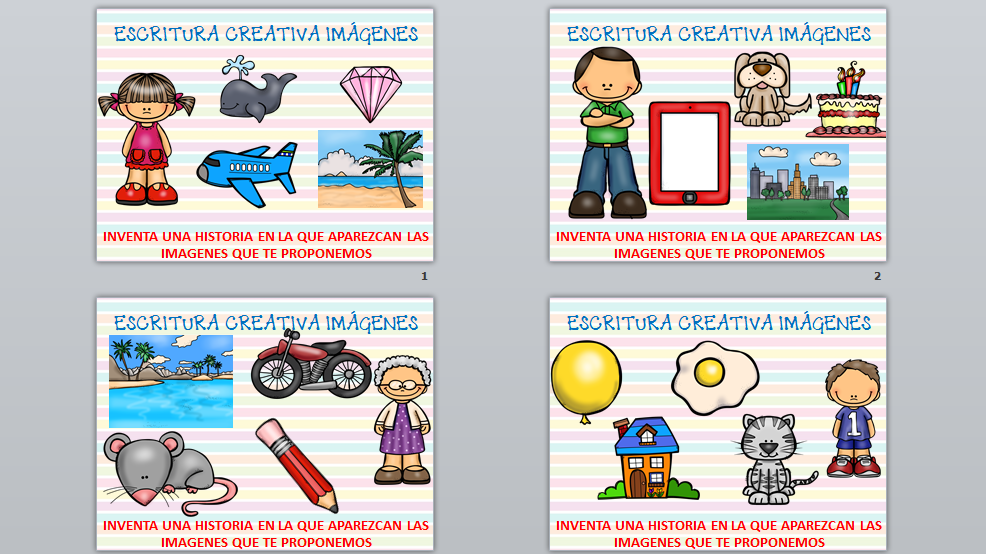Click the gray mouse image on slide 3
Viewport: 986px width, 554px height.
(x=170, y=472)
